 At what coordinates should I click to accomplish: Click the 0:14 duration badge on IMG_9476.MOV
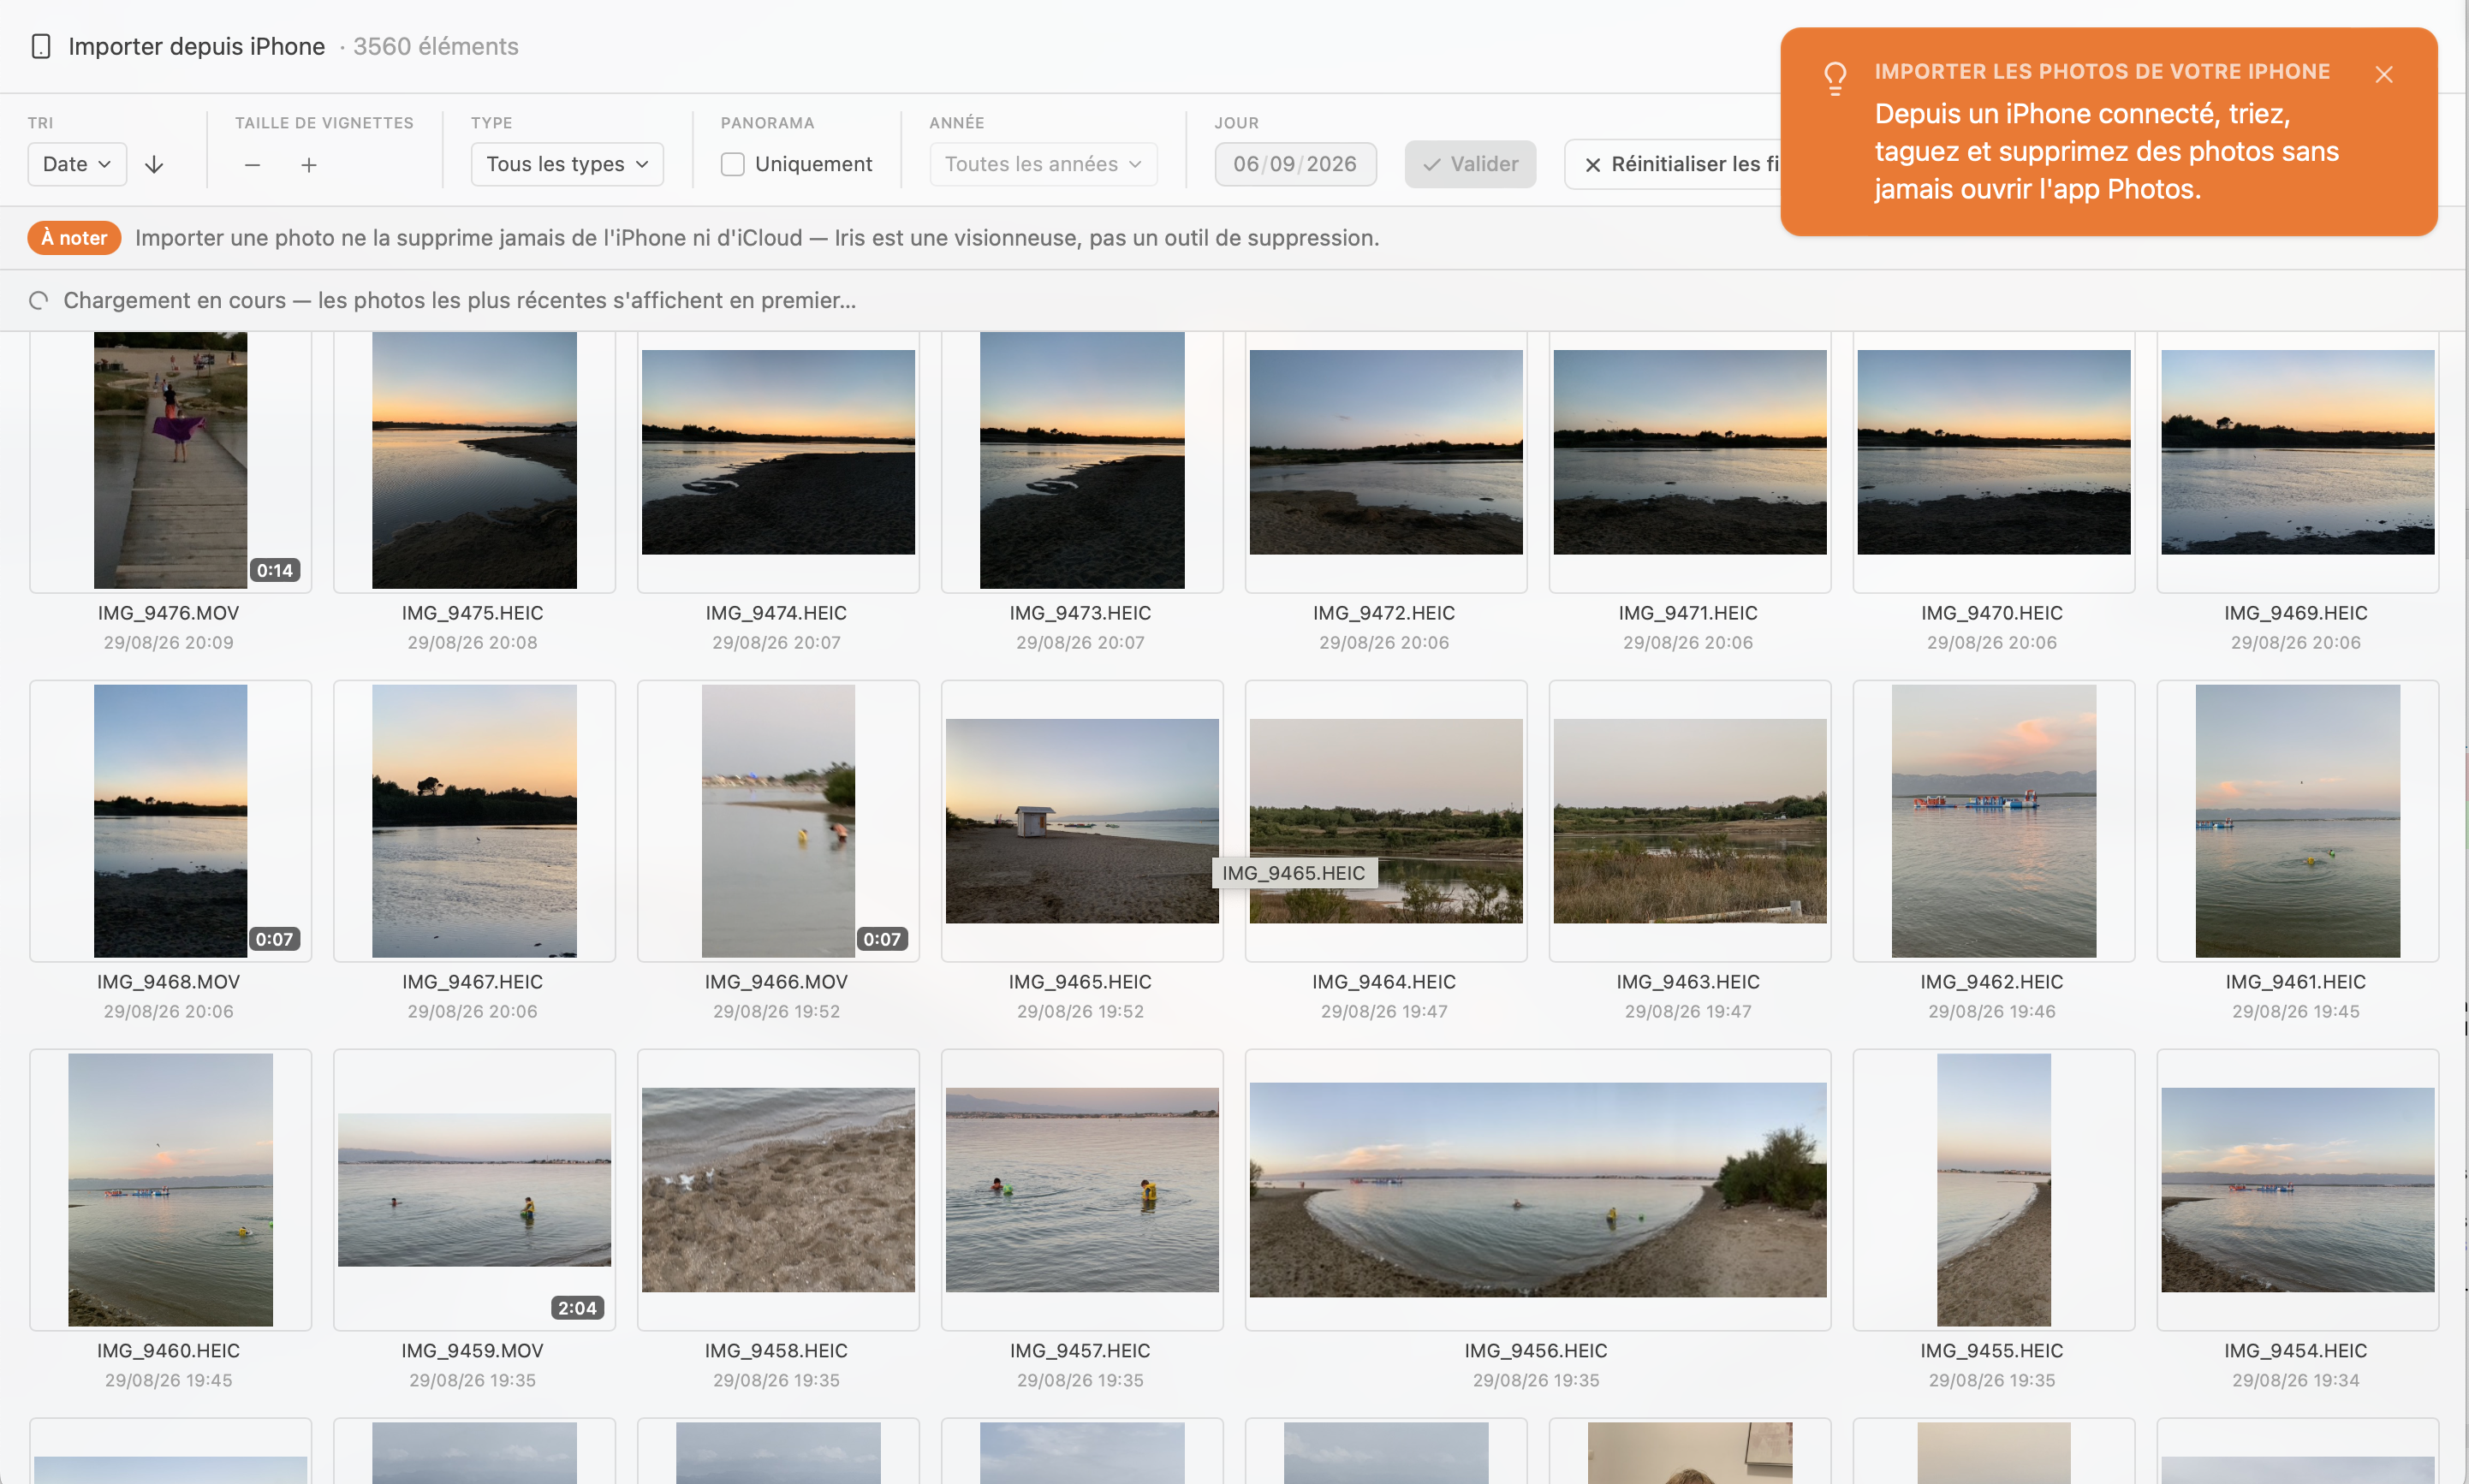pyautogui.click(x=274, y=570)
